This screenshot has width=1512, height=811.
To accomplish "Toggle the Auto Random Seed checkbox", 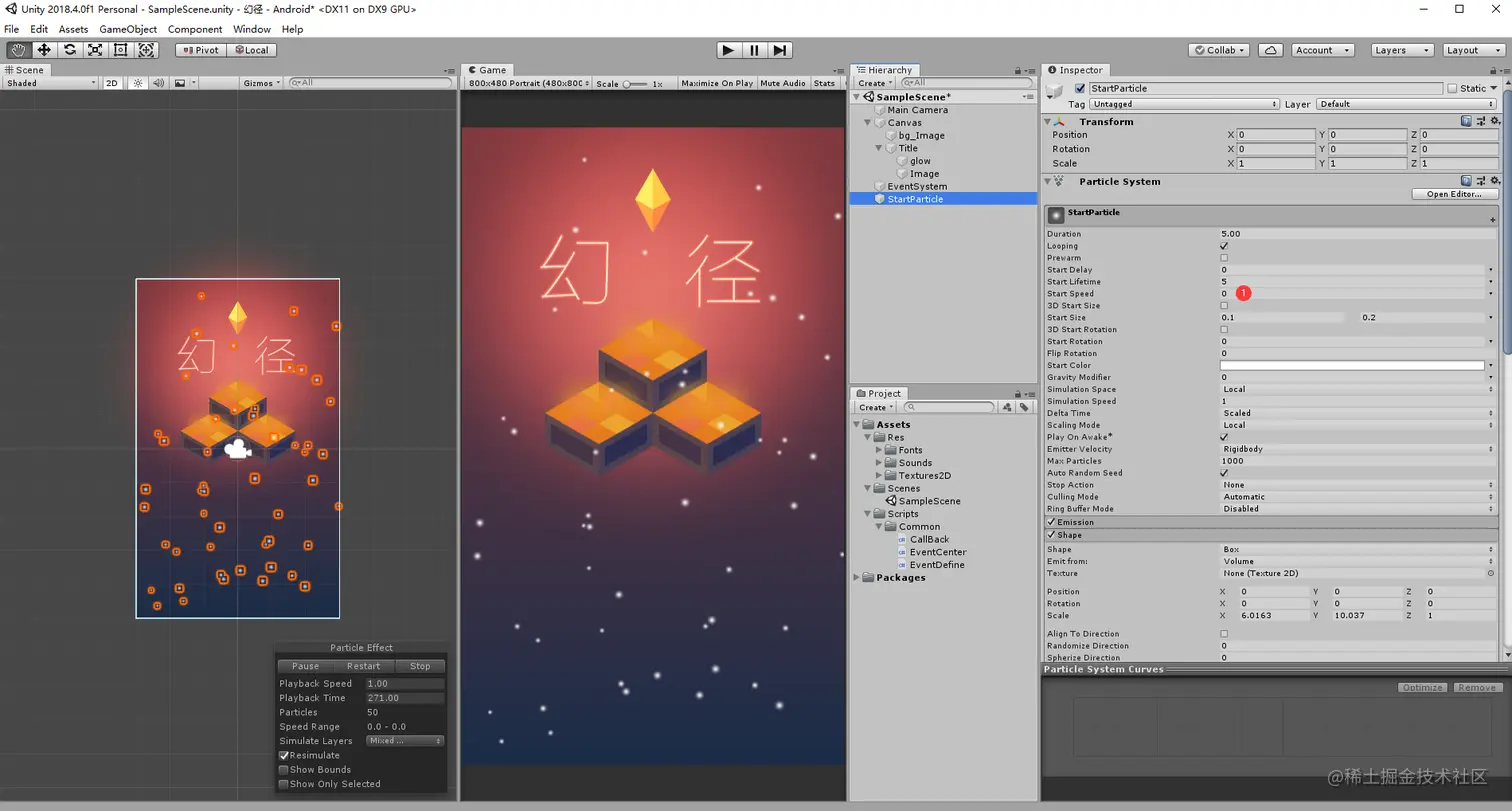I will tap(1224, 473).
